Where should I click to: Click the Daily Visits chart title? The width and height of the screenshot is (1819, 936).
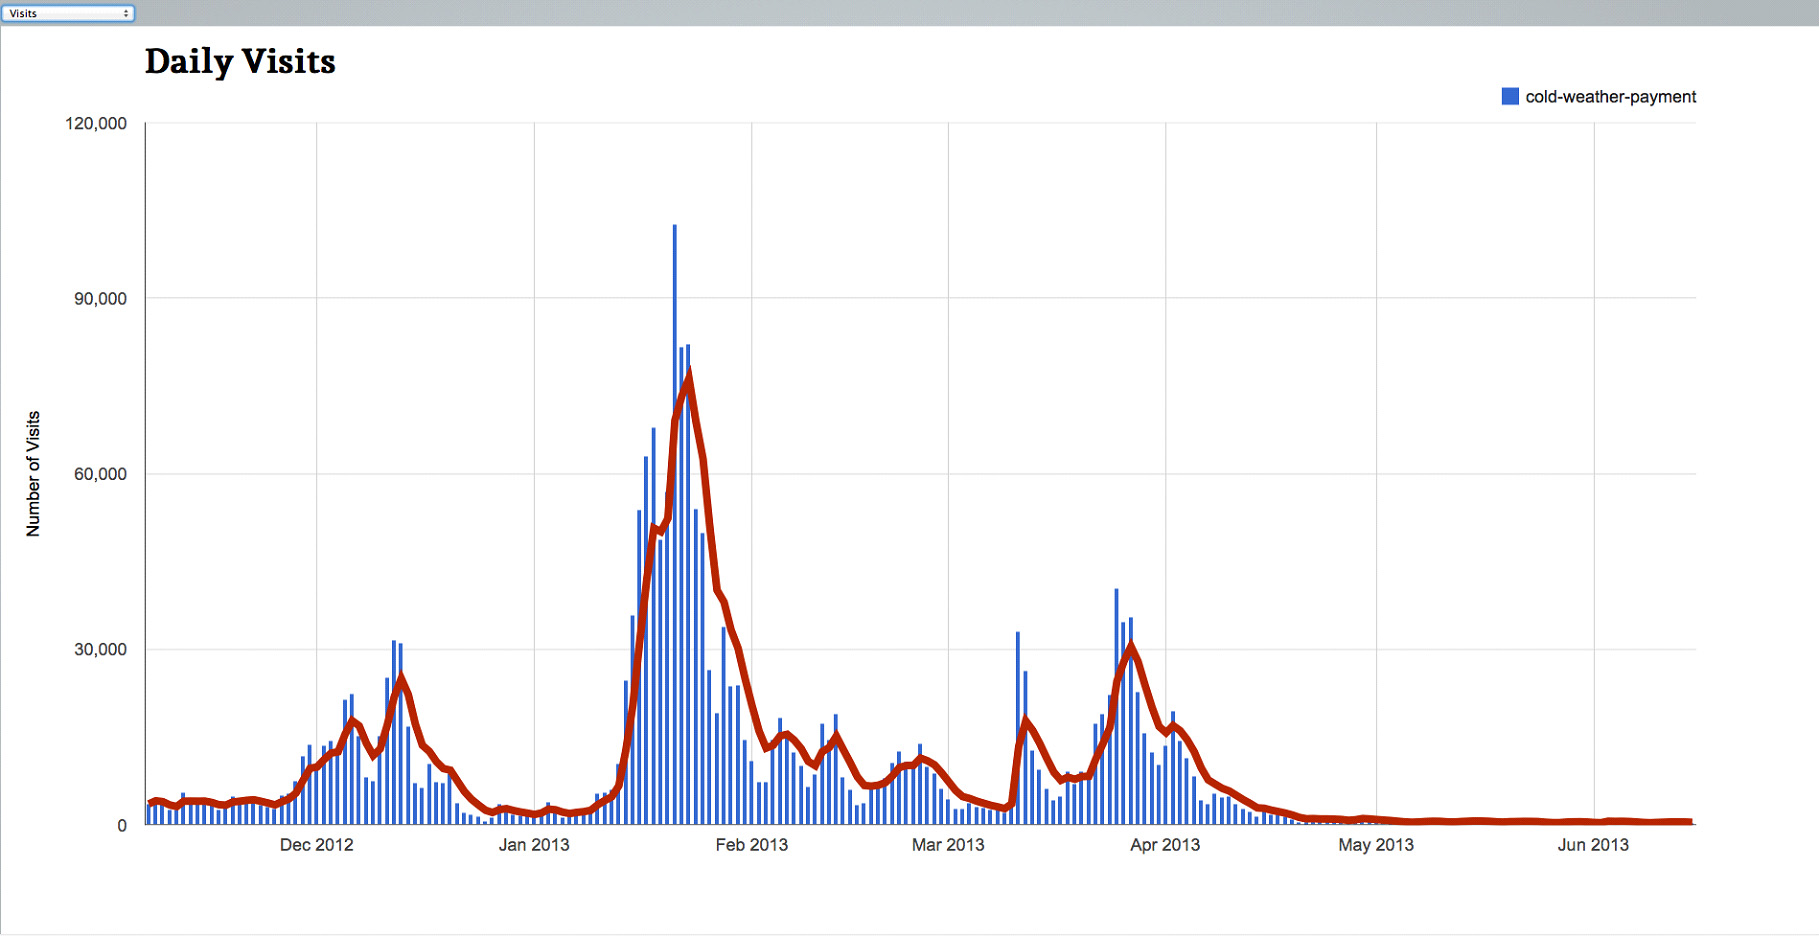pyautogui.click(x=240, y=62)
